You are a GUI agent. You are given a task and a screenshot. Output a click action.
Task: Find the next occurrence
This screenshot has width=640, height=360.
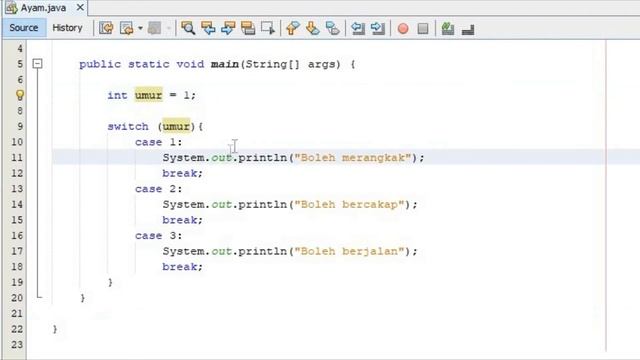tap(228, 28)
